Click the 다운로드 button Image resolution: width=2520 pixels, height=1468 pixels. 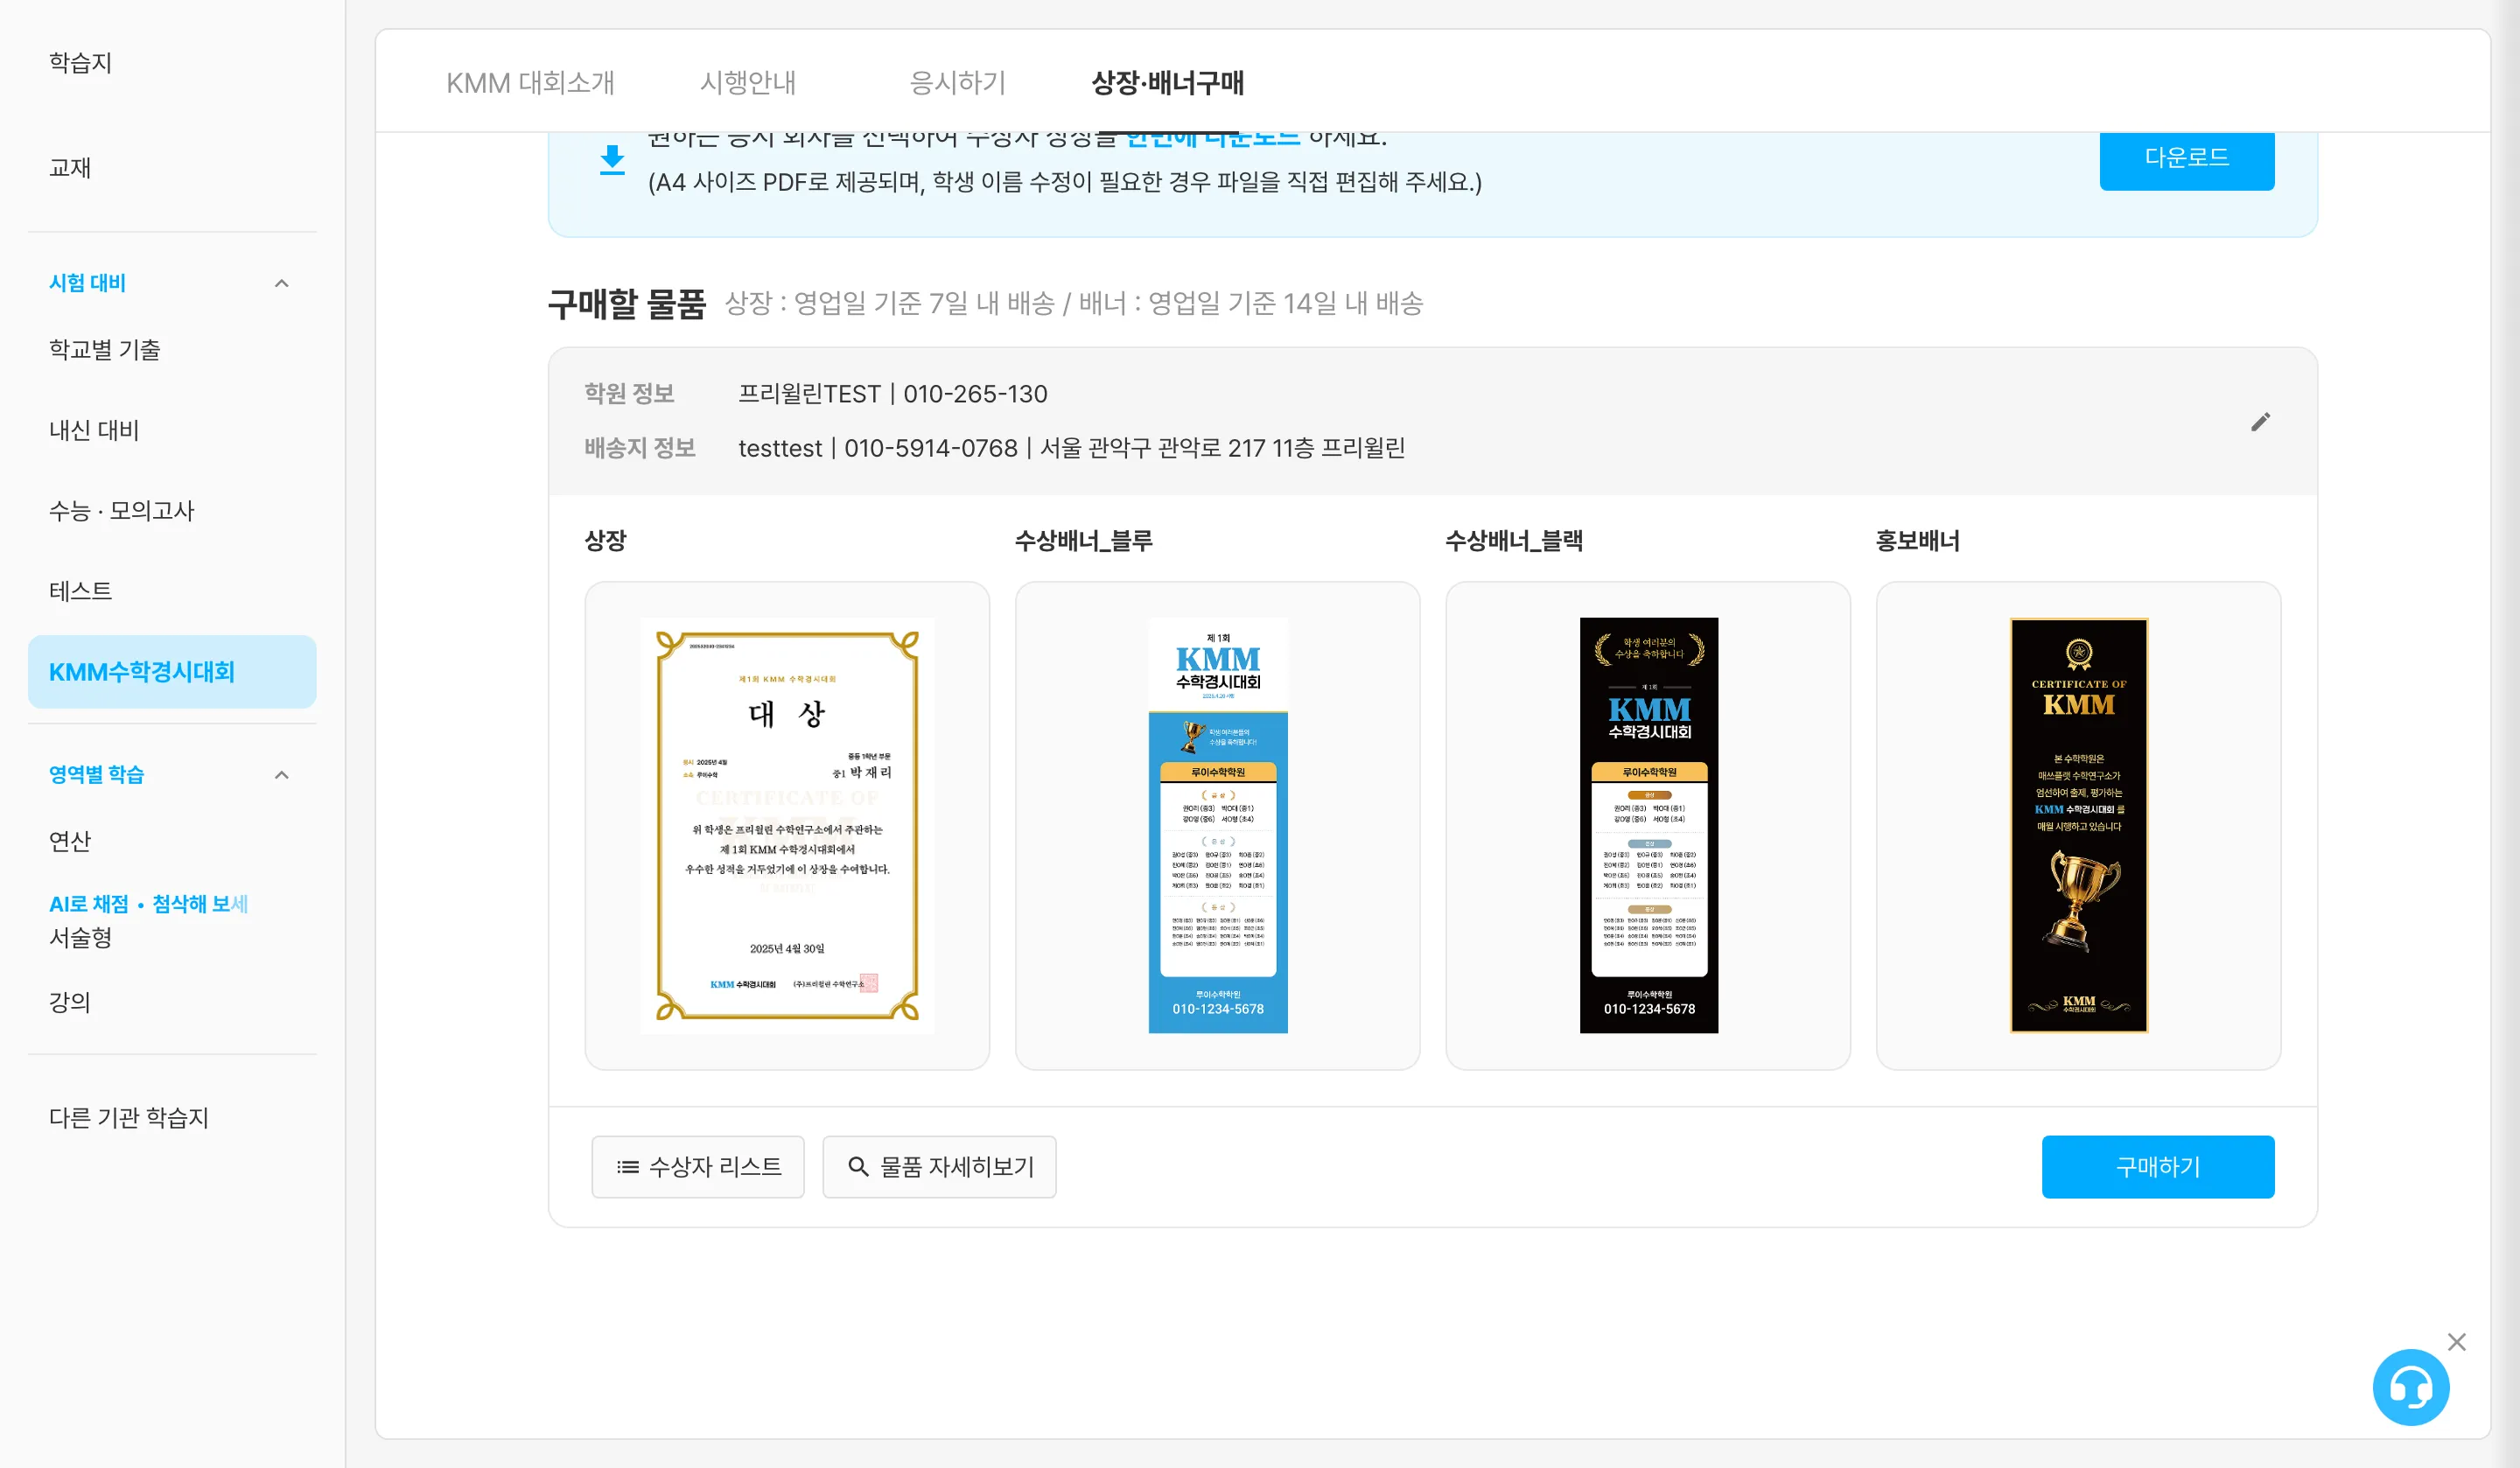point(2186,158)
